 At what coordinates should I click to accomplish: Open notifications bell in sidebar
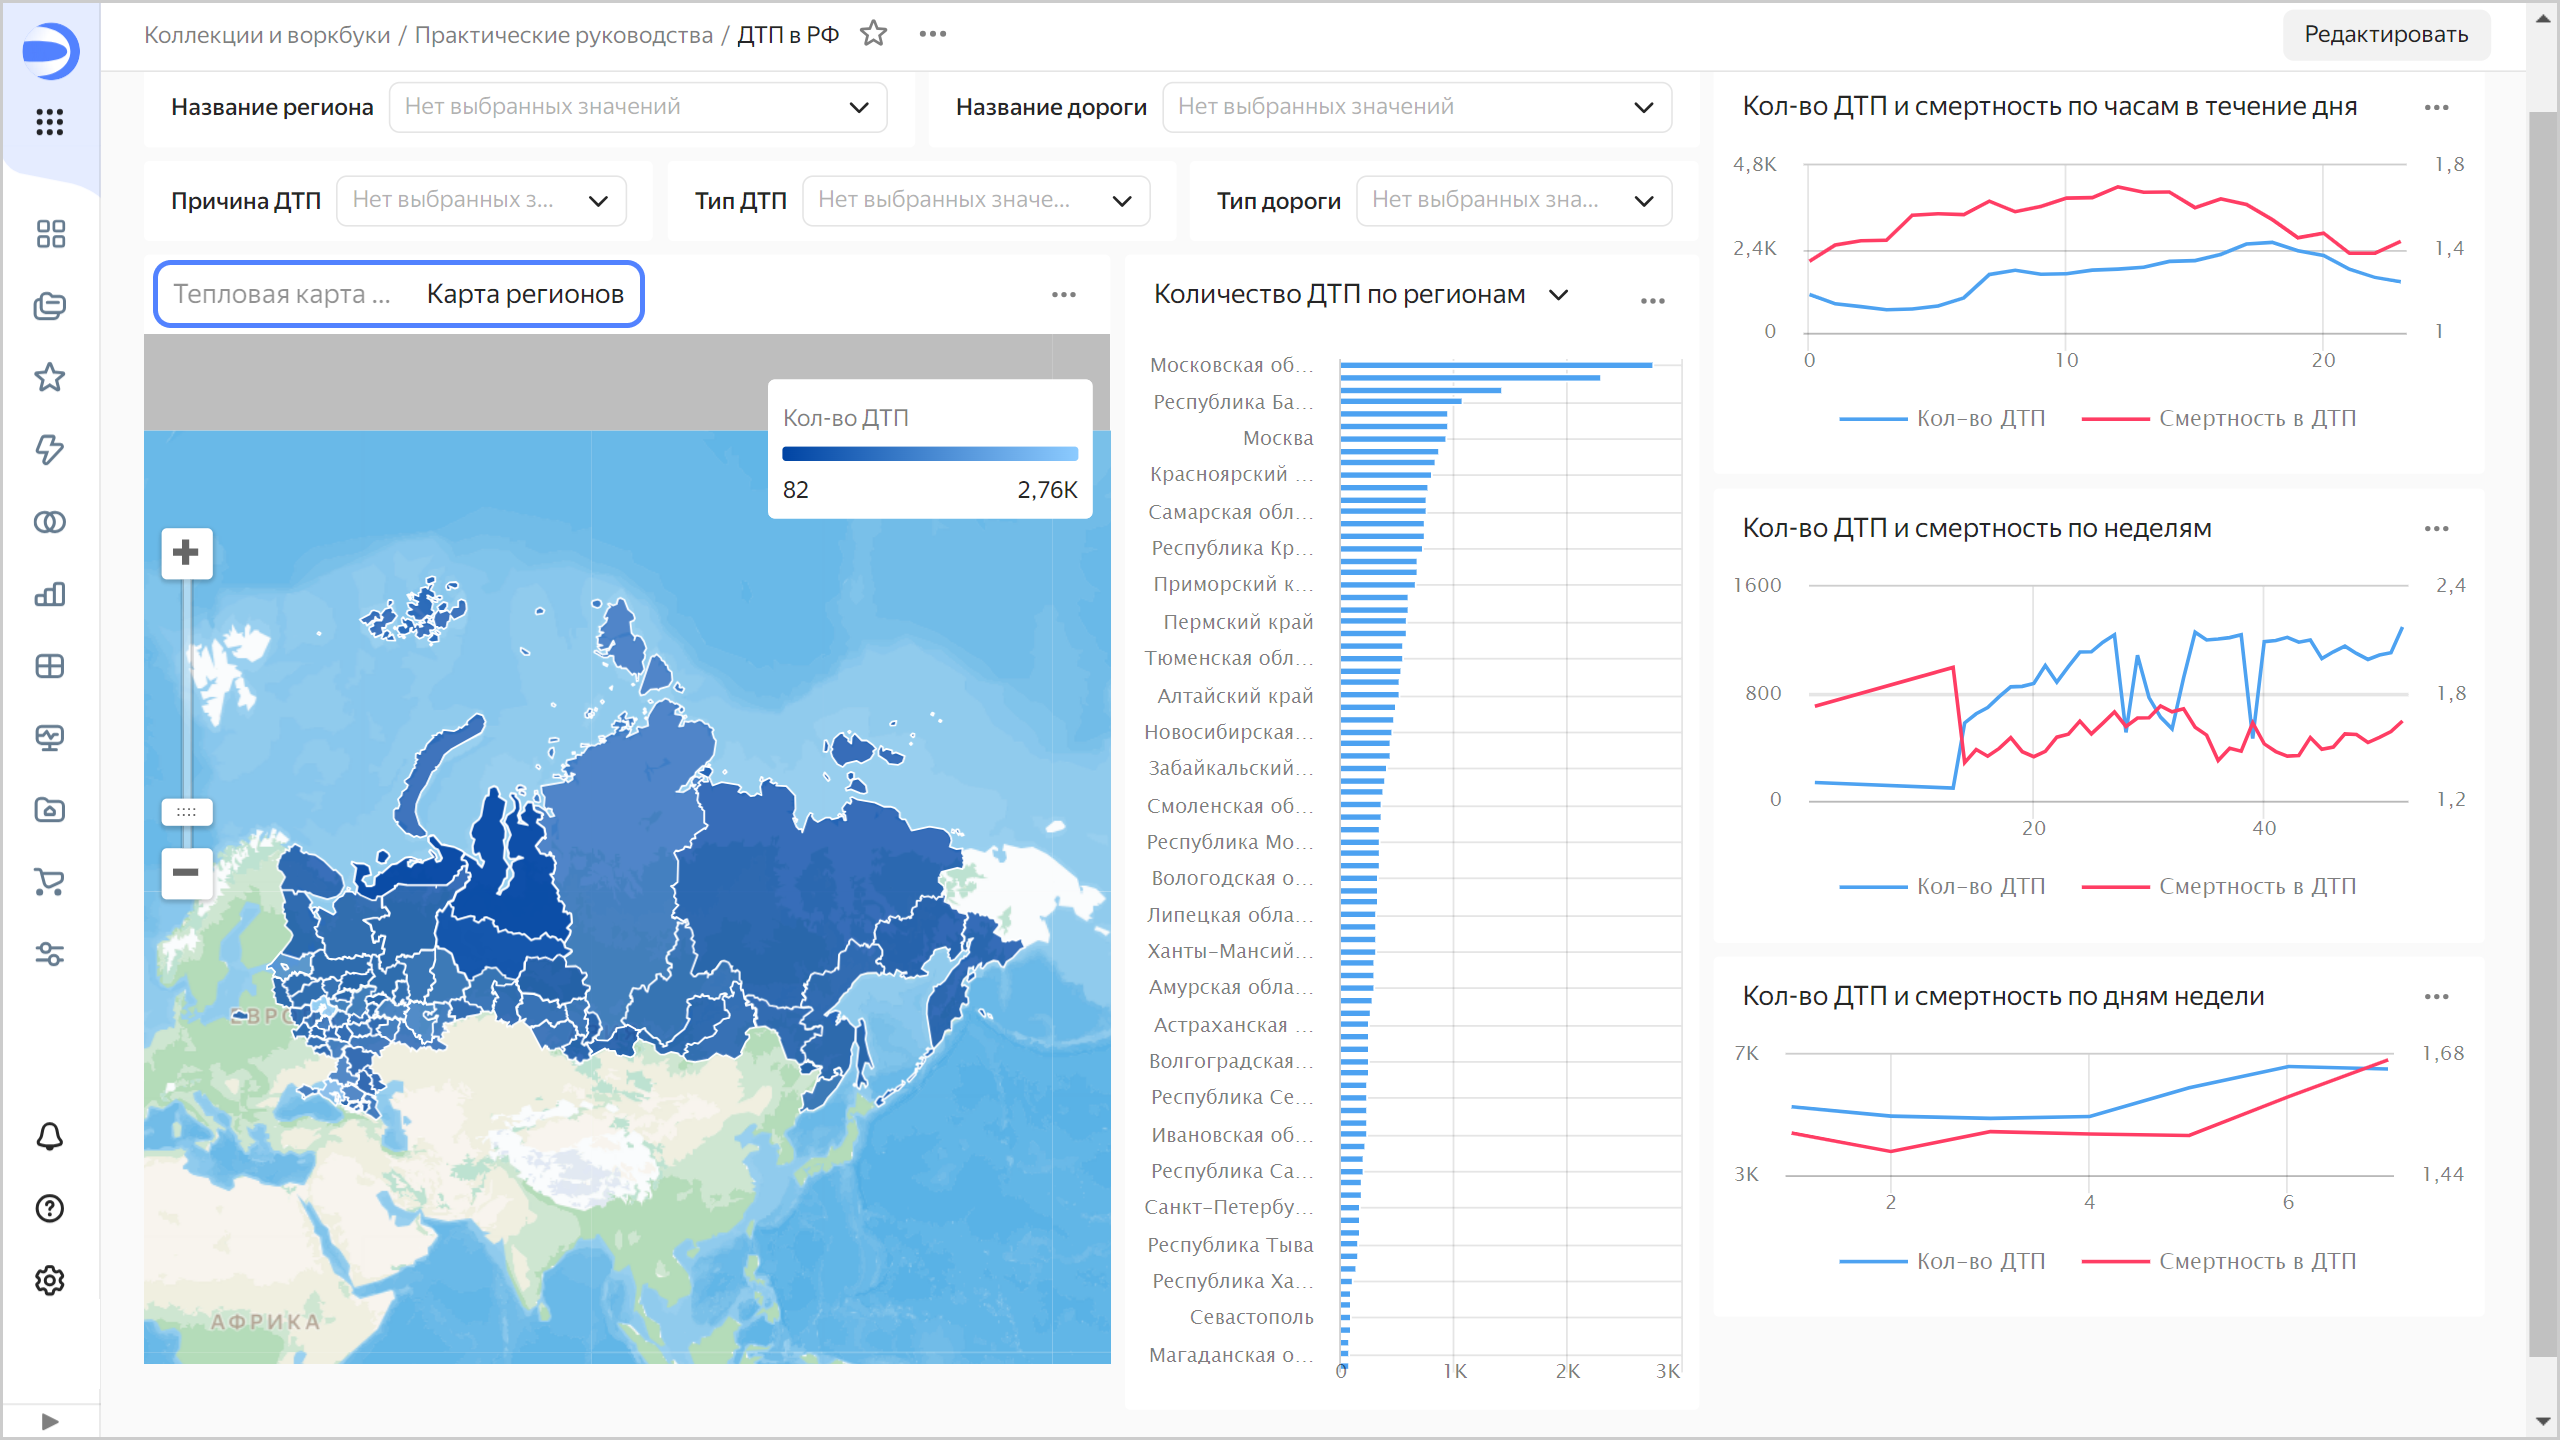[50, 1136]
